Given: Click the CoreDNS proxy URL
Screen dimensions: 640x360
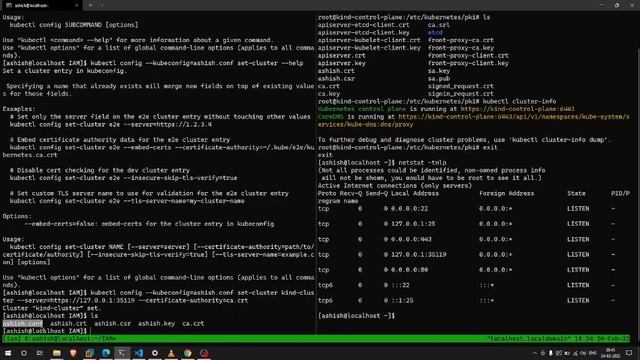Looking at the screenshot, I should click(x=473, y=120).
